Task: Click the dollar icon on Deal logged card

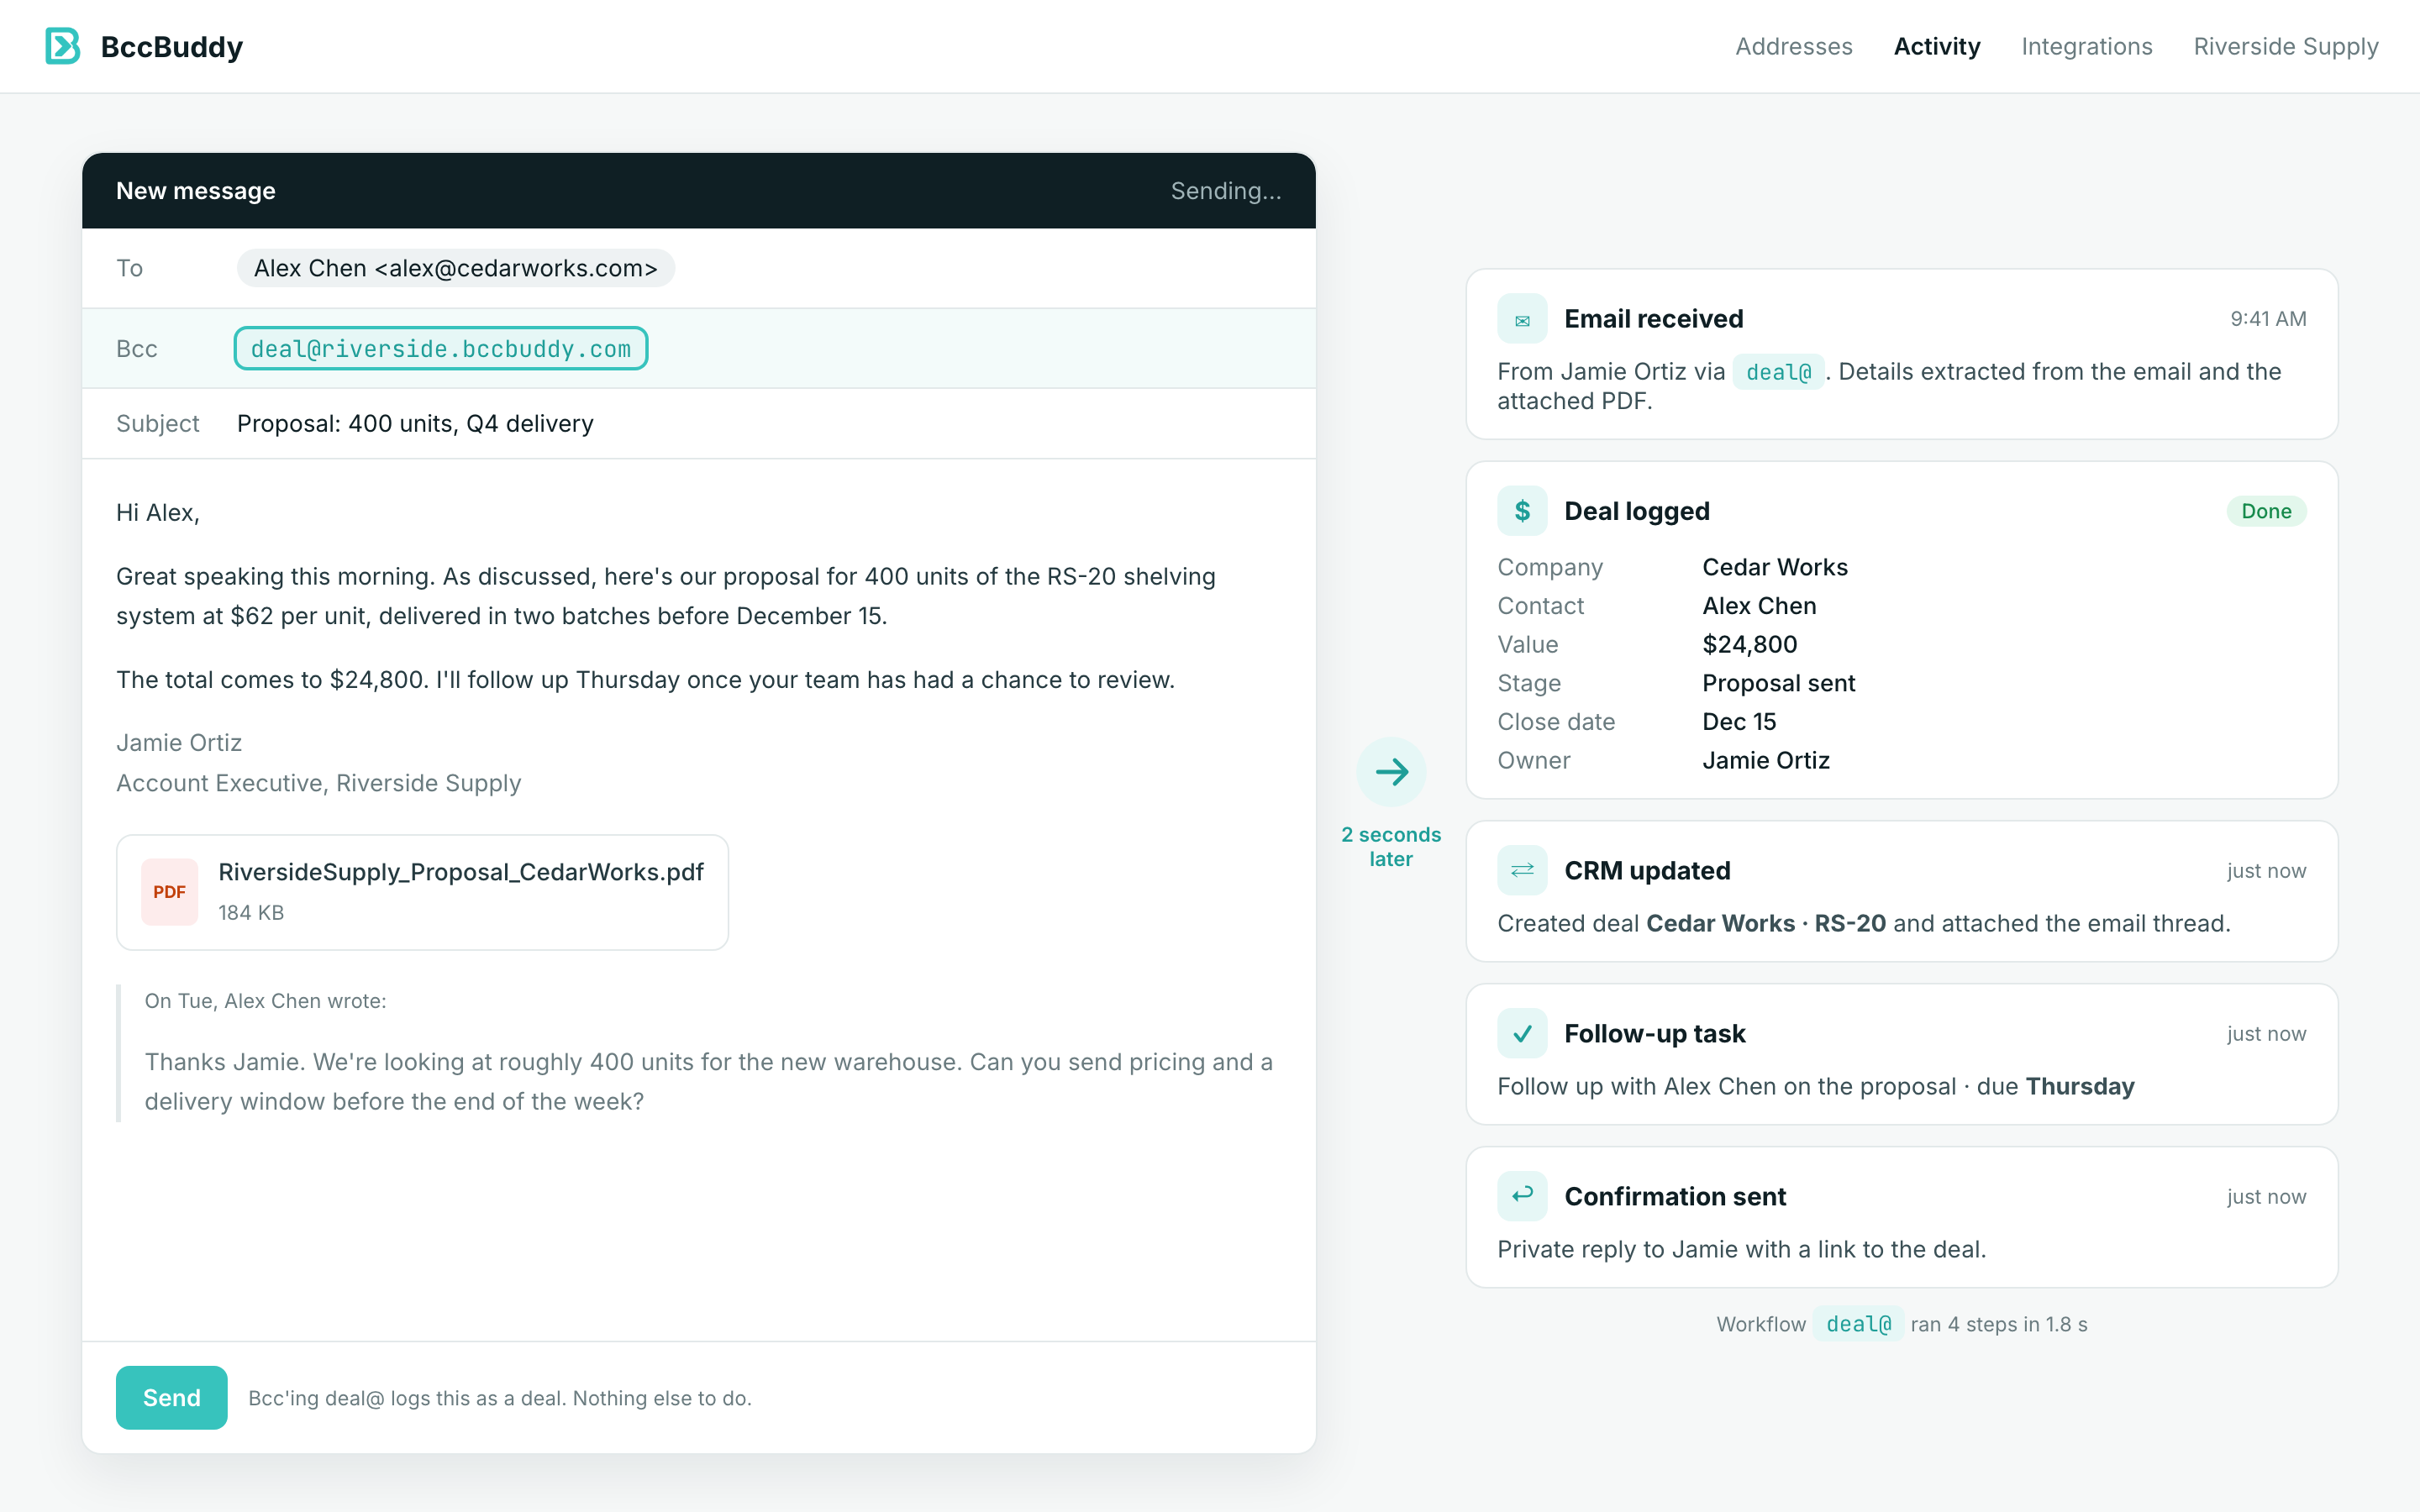Action: pos(1522,511)
